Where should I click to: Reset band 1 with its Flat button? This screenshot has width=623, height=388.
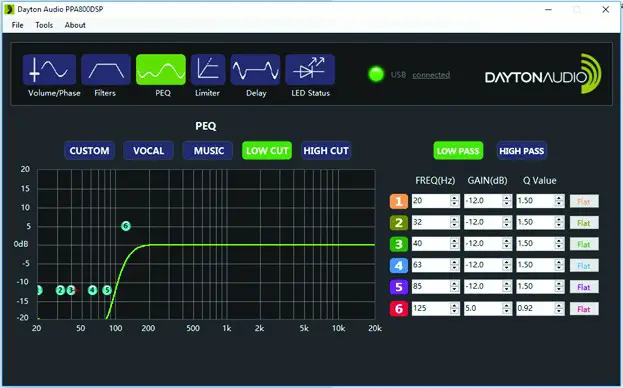click(584, 201)
